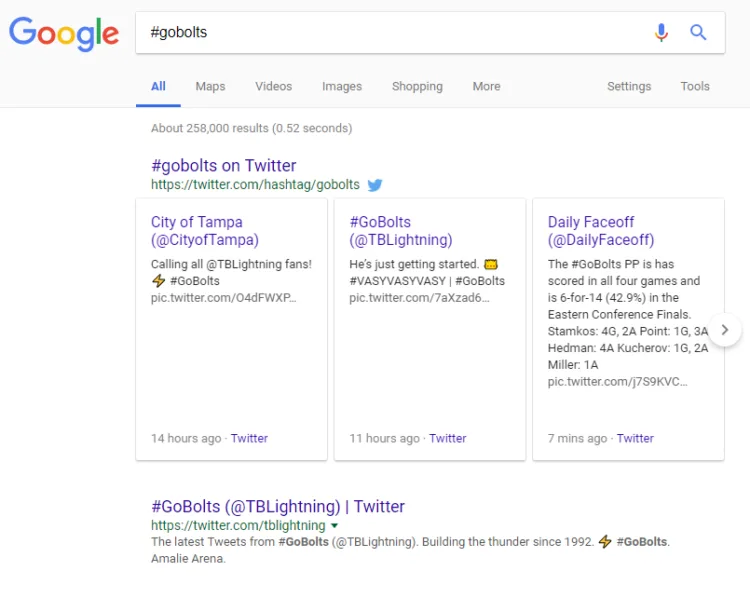Click 'Eastern Conference Finals.' tweet text
Image resolution: width=750 pixels, height=598 pixels.
pyautogui.click(x=619, y=314)
